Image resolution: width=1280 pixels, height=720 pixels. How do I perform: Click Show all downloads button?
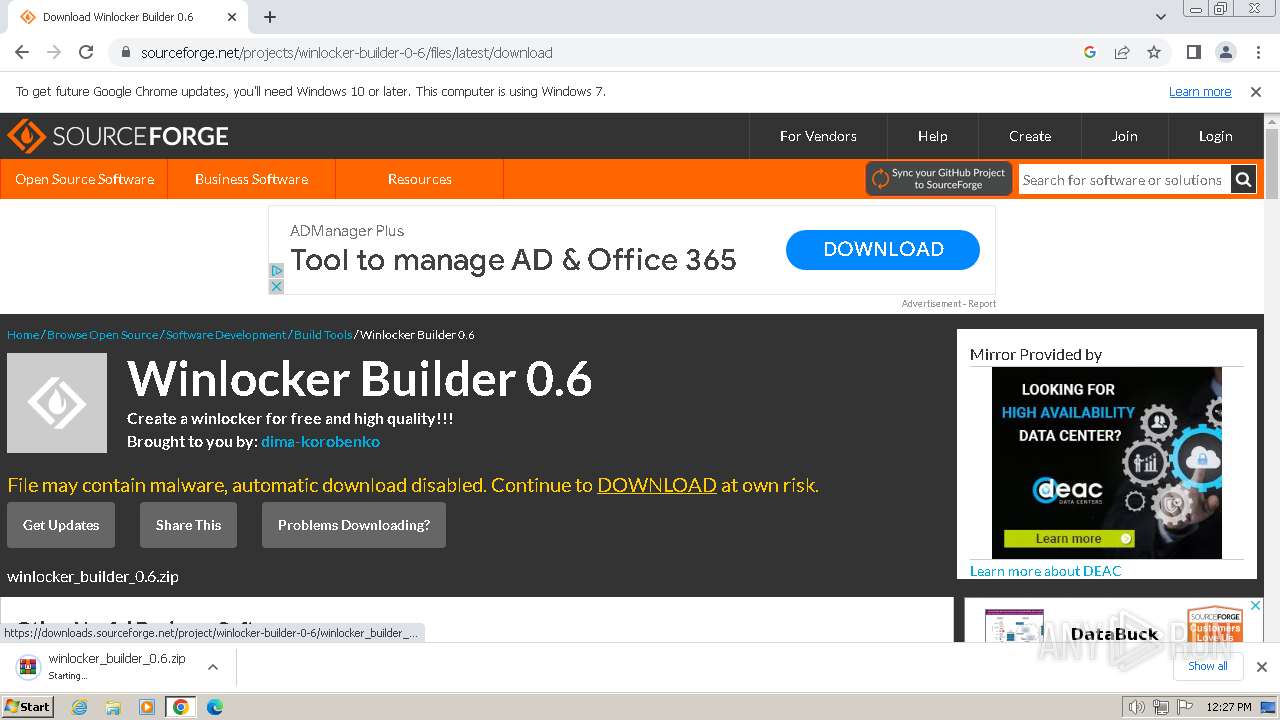coord(1208,666)
